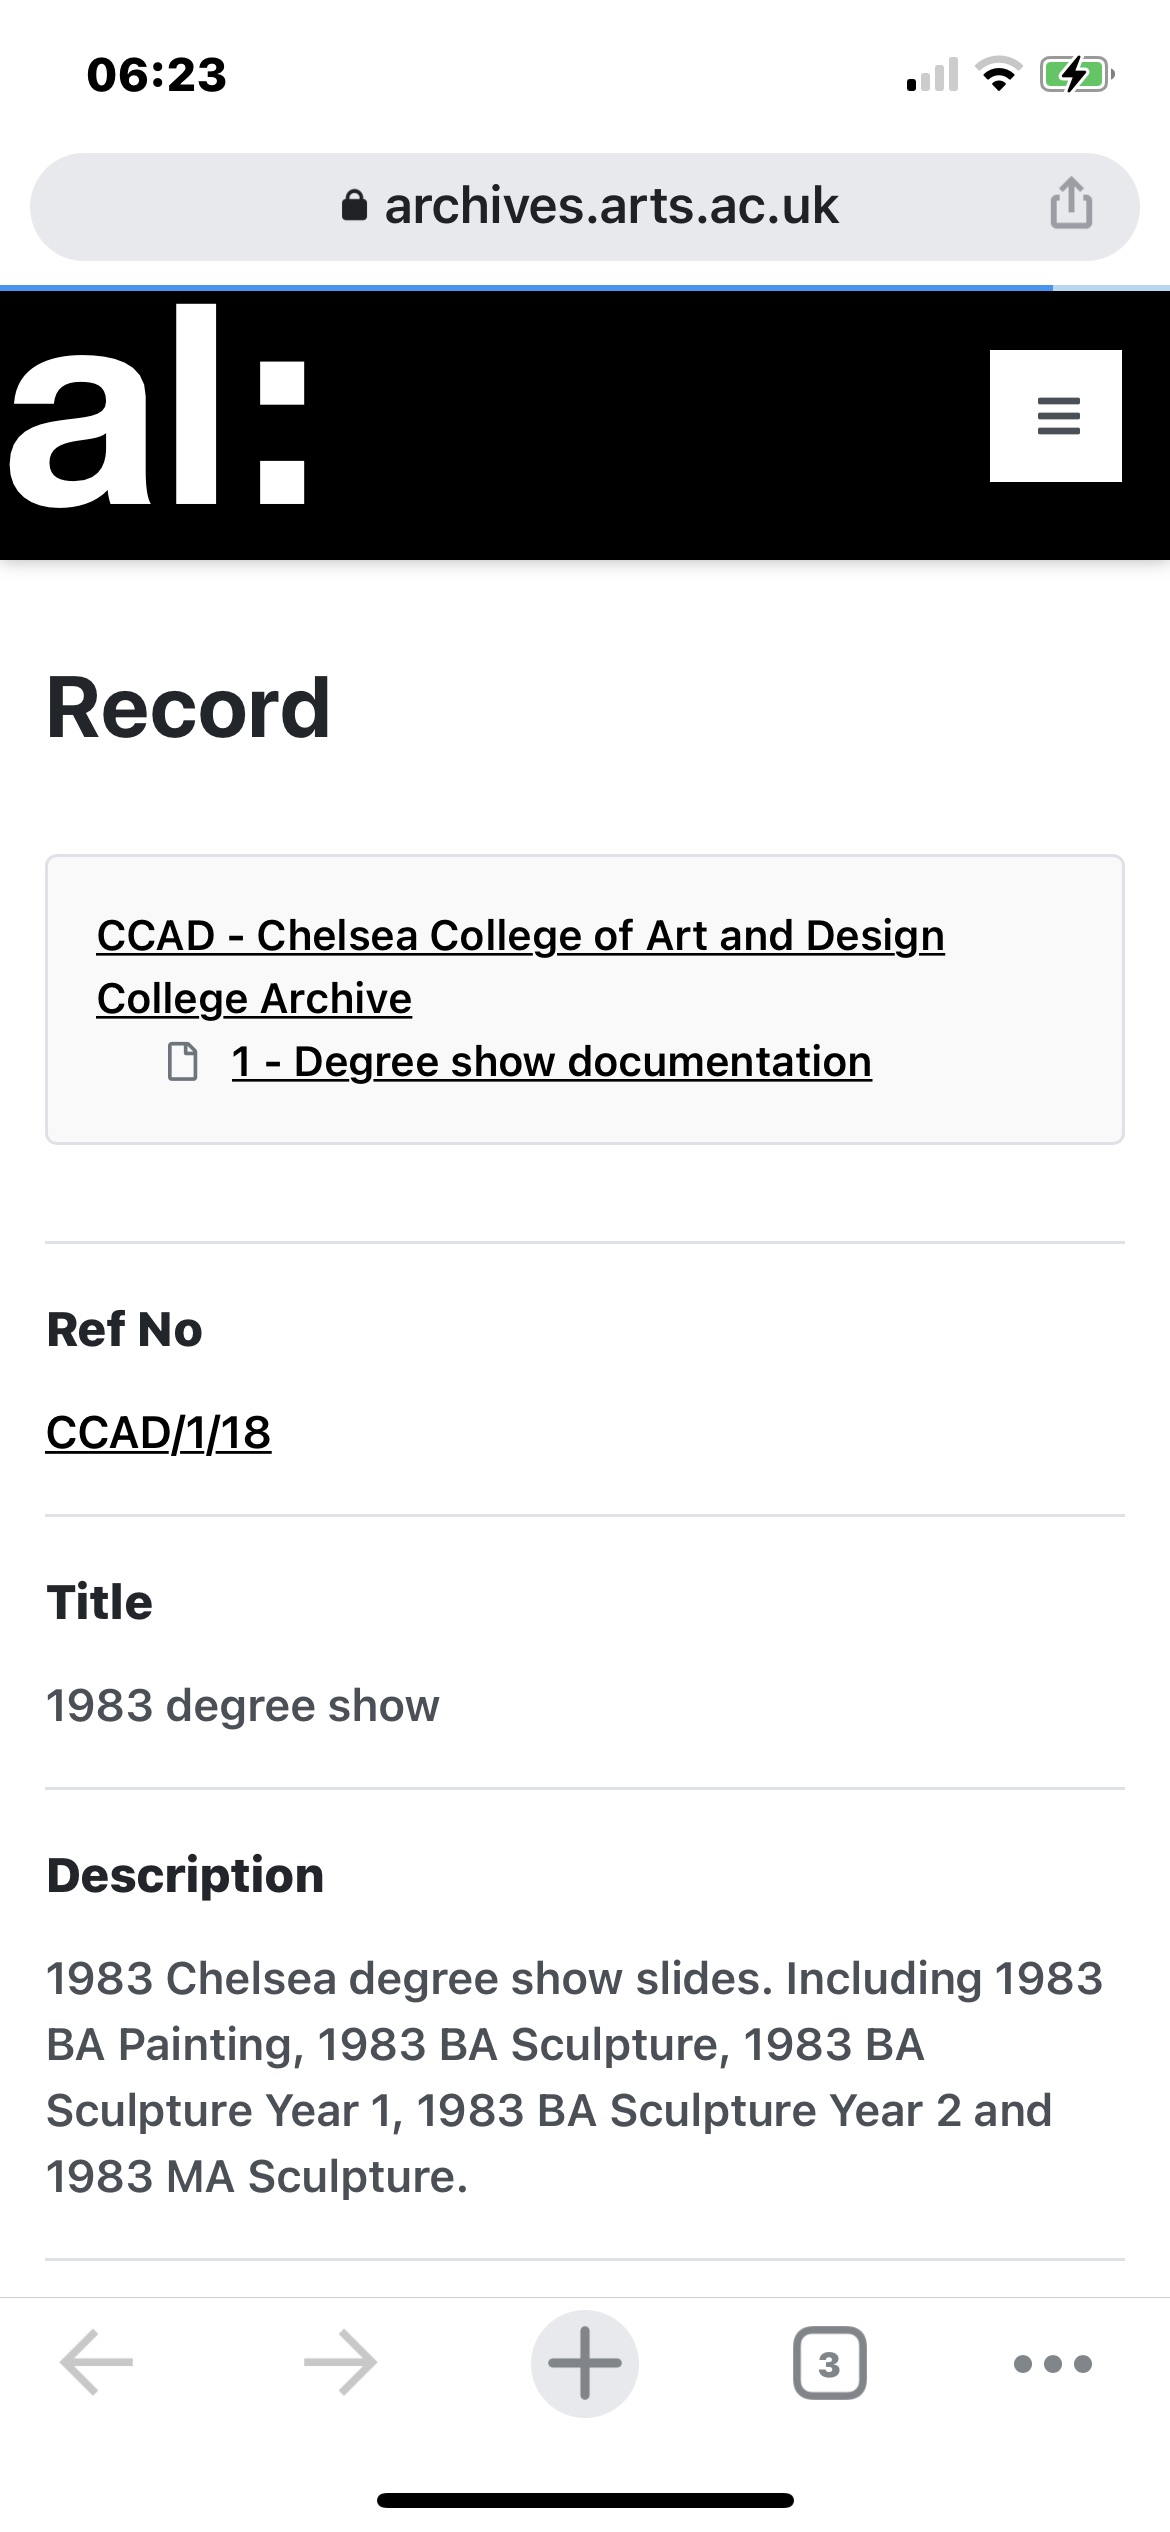Screen dimensions: 1170x2532
Task: Open the CCAD Chelsea College Archive link
Action: coord(520,966)
